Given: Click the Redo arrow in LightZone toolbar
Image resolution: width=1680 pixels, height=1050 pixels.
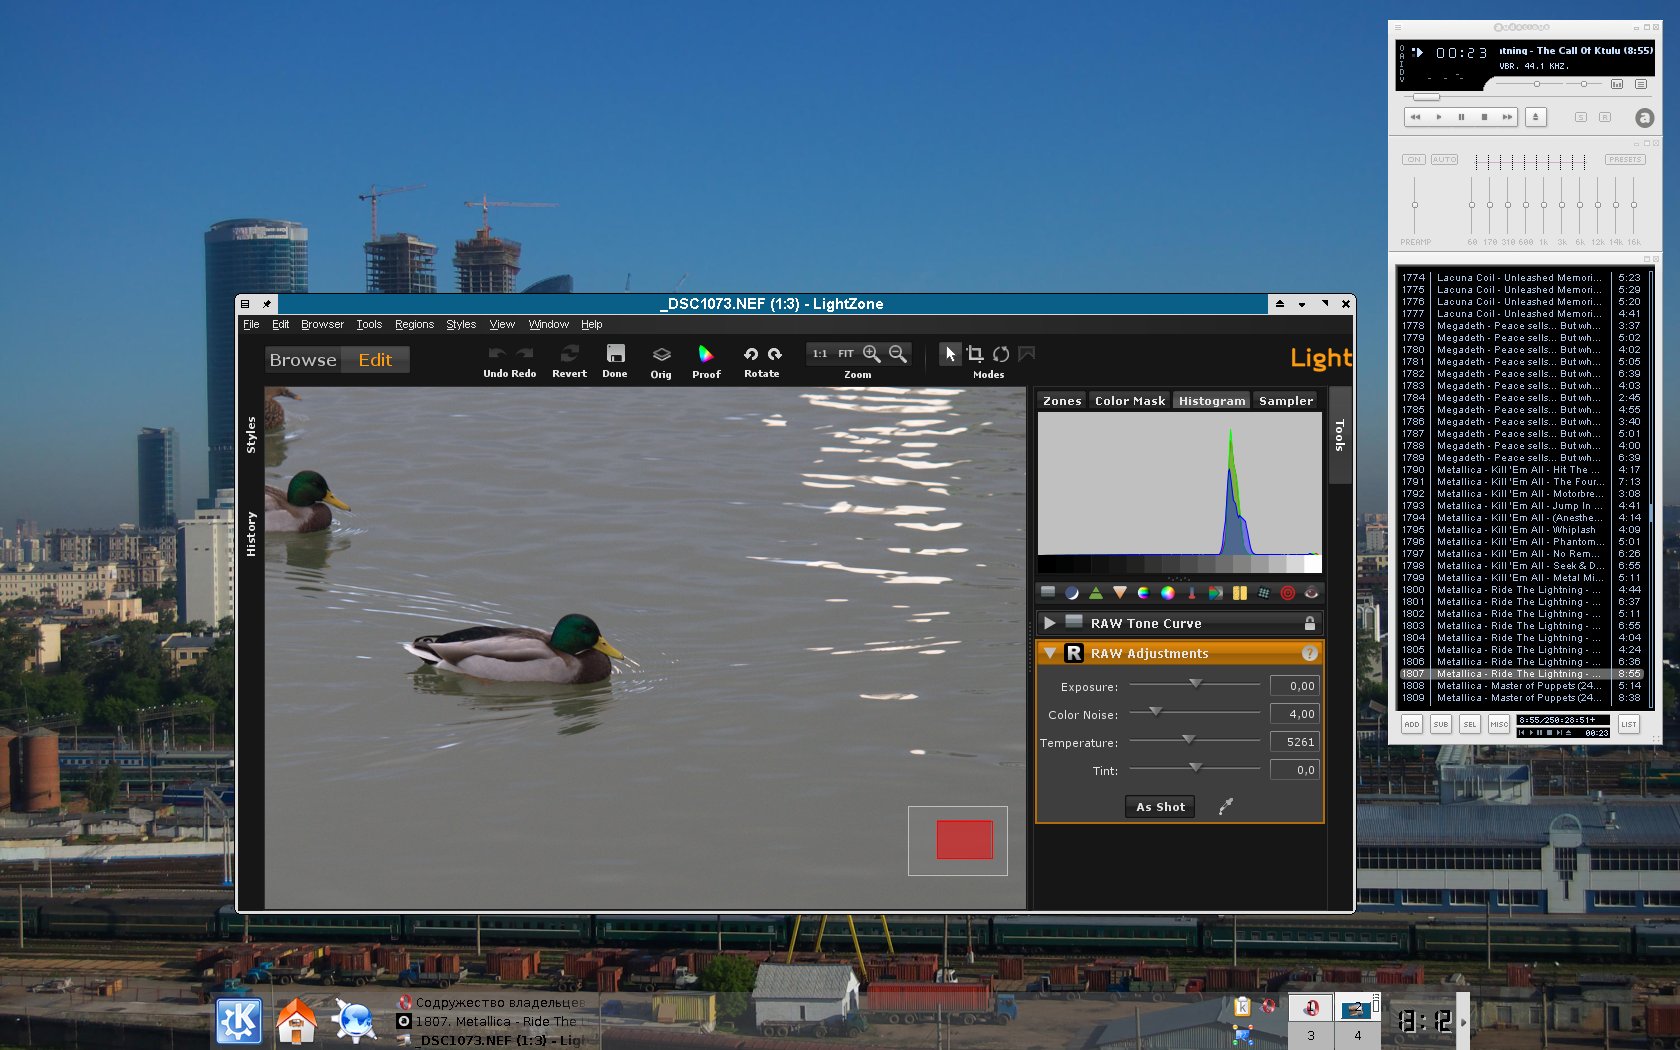Looking at the screenshot, I should click(524, 354).
